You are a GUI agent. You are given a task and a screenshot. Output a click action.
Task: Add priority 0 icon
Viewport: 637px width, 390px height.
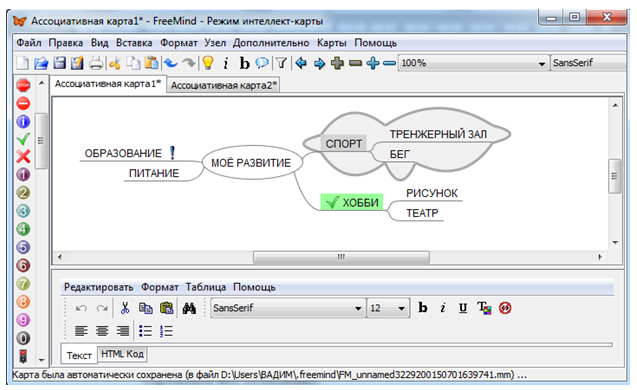point(23,338)
